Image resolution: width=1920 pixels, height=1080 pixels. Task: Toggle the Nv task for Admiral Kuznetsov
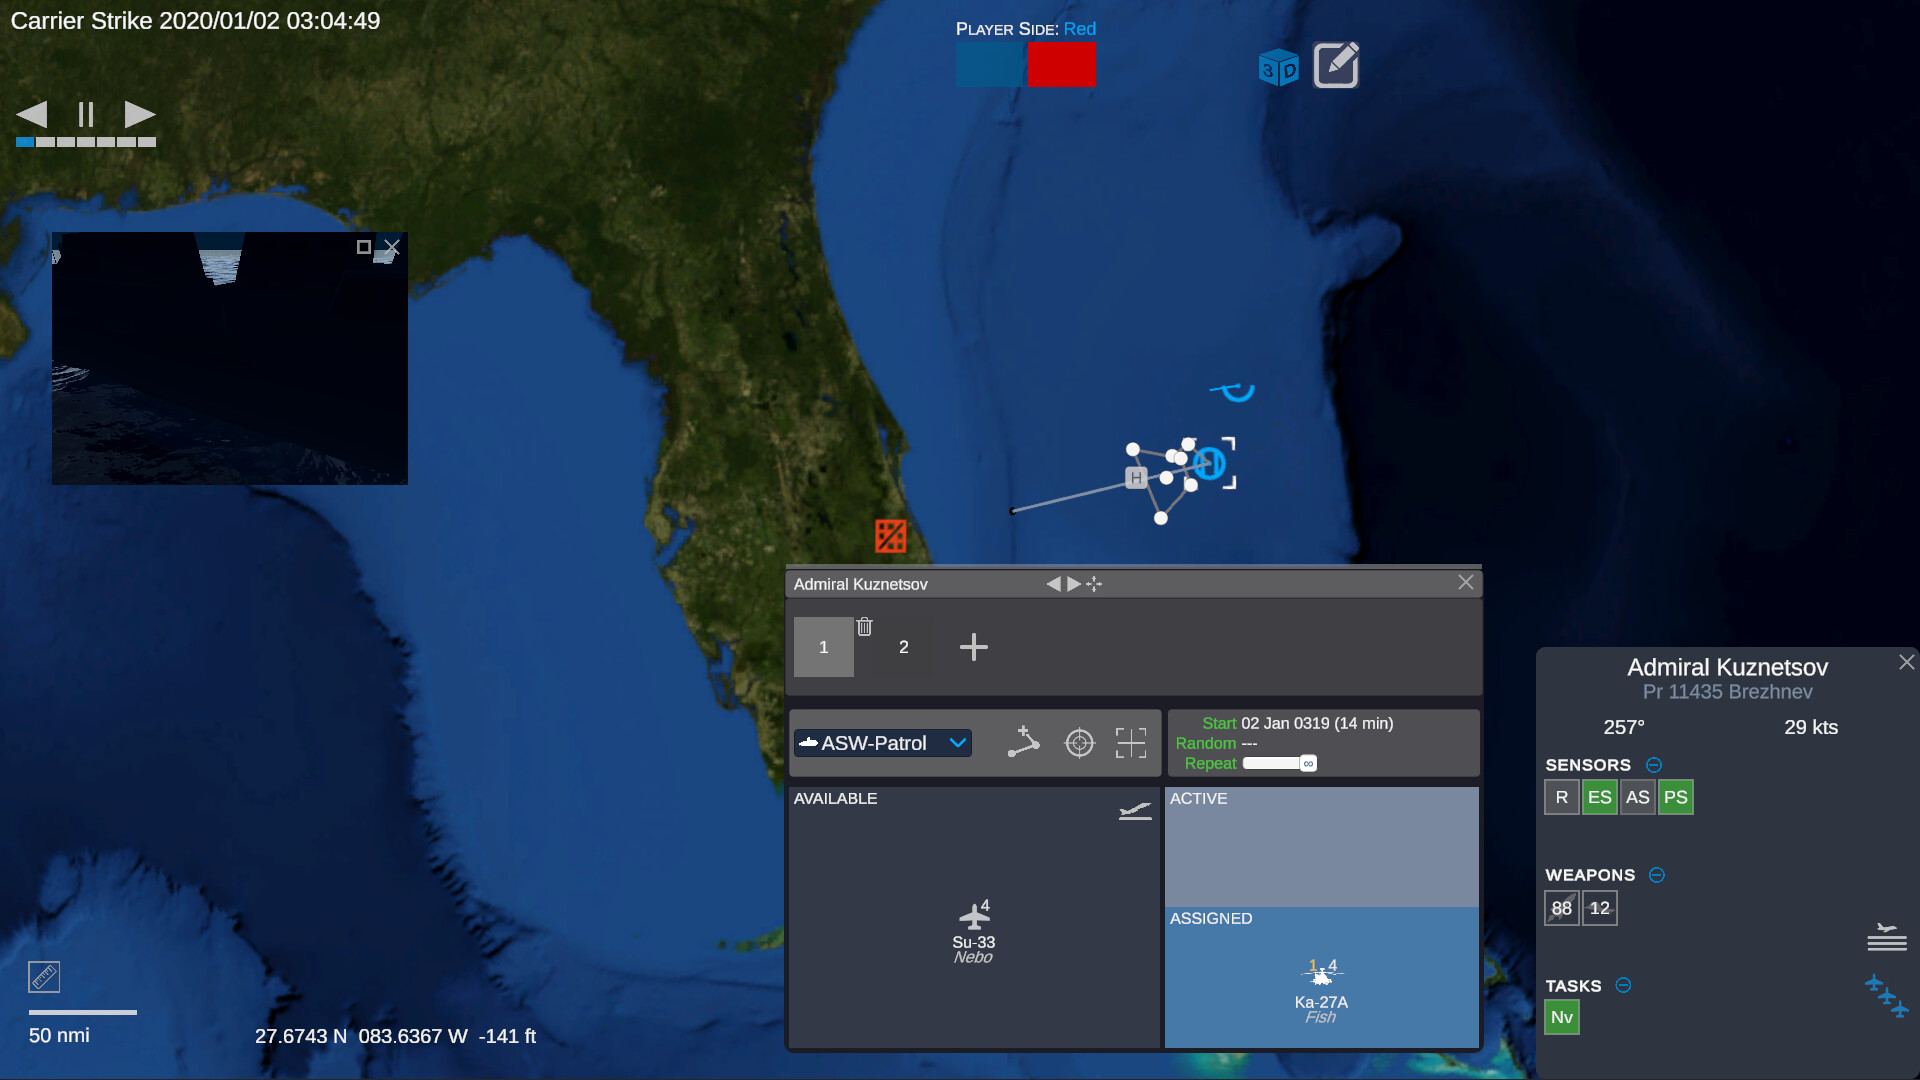coord(1562,1017)
